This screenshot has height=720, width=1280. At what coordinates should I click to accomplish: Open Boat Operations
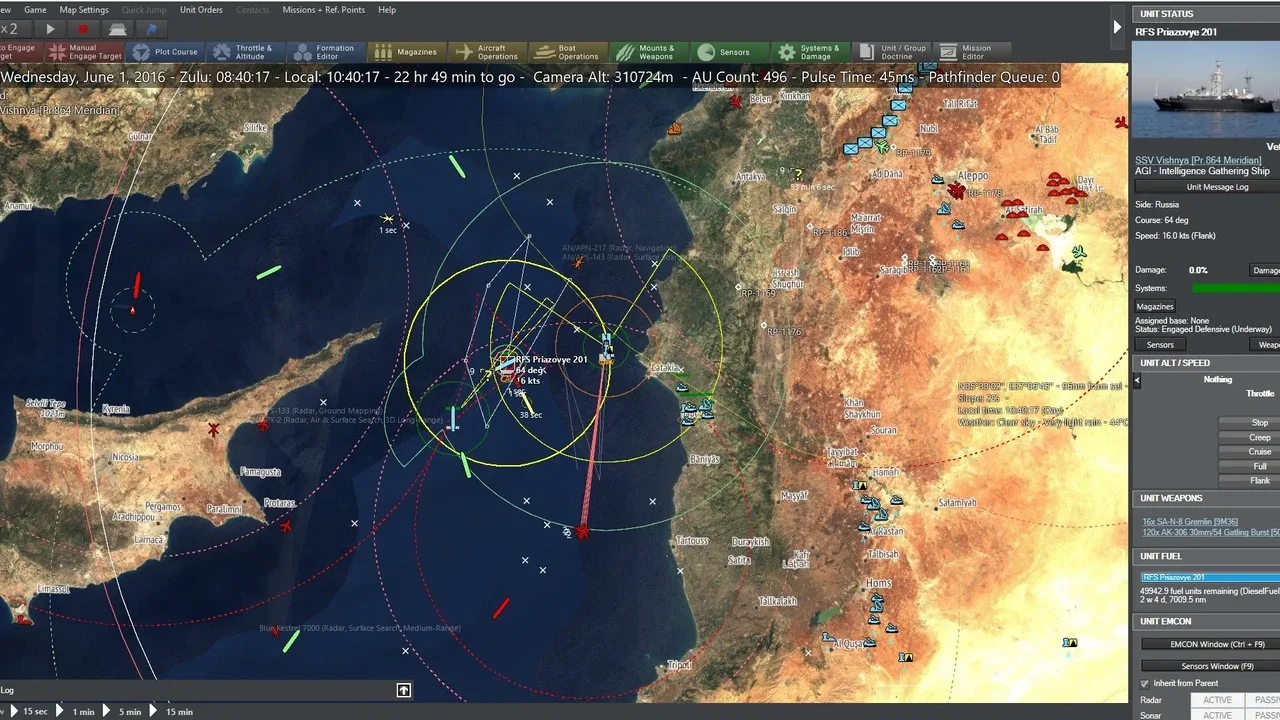click(568, 52)
